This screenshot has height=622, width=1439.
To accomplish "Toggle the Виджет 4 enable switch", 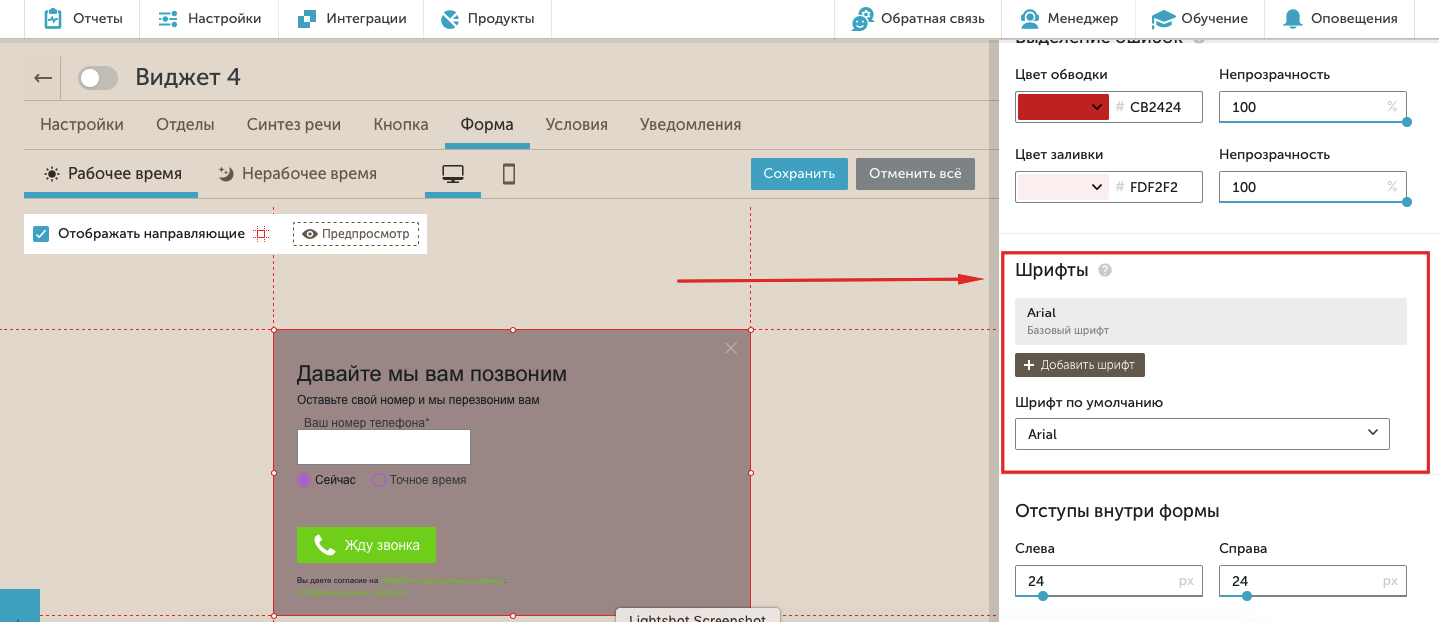I will (x=98, y=78).
